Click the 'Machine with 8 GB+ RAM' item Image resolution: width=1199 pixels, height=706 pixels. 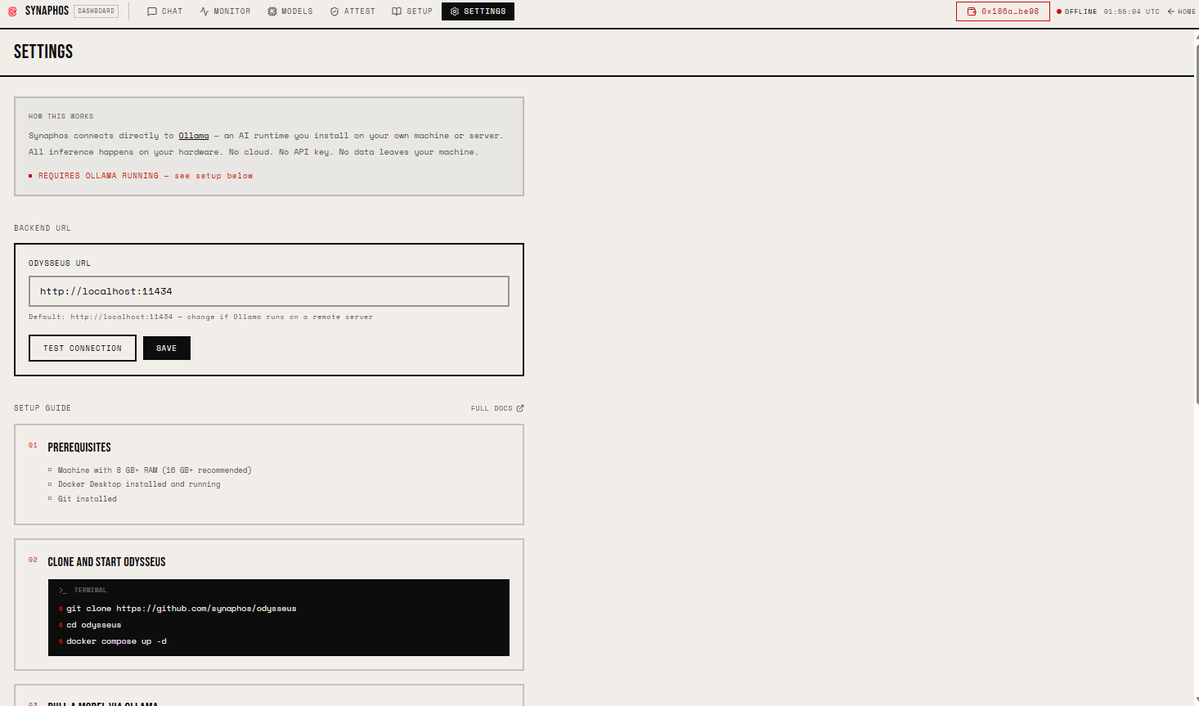(154, 470)
